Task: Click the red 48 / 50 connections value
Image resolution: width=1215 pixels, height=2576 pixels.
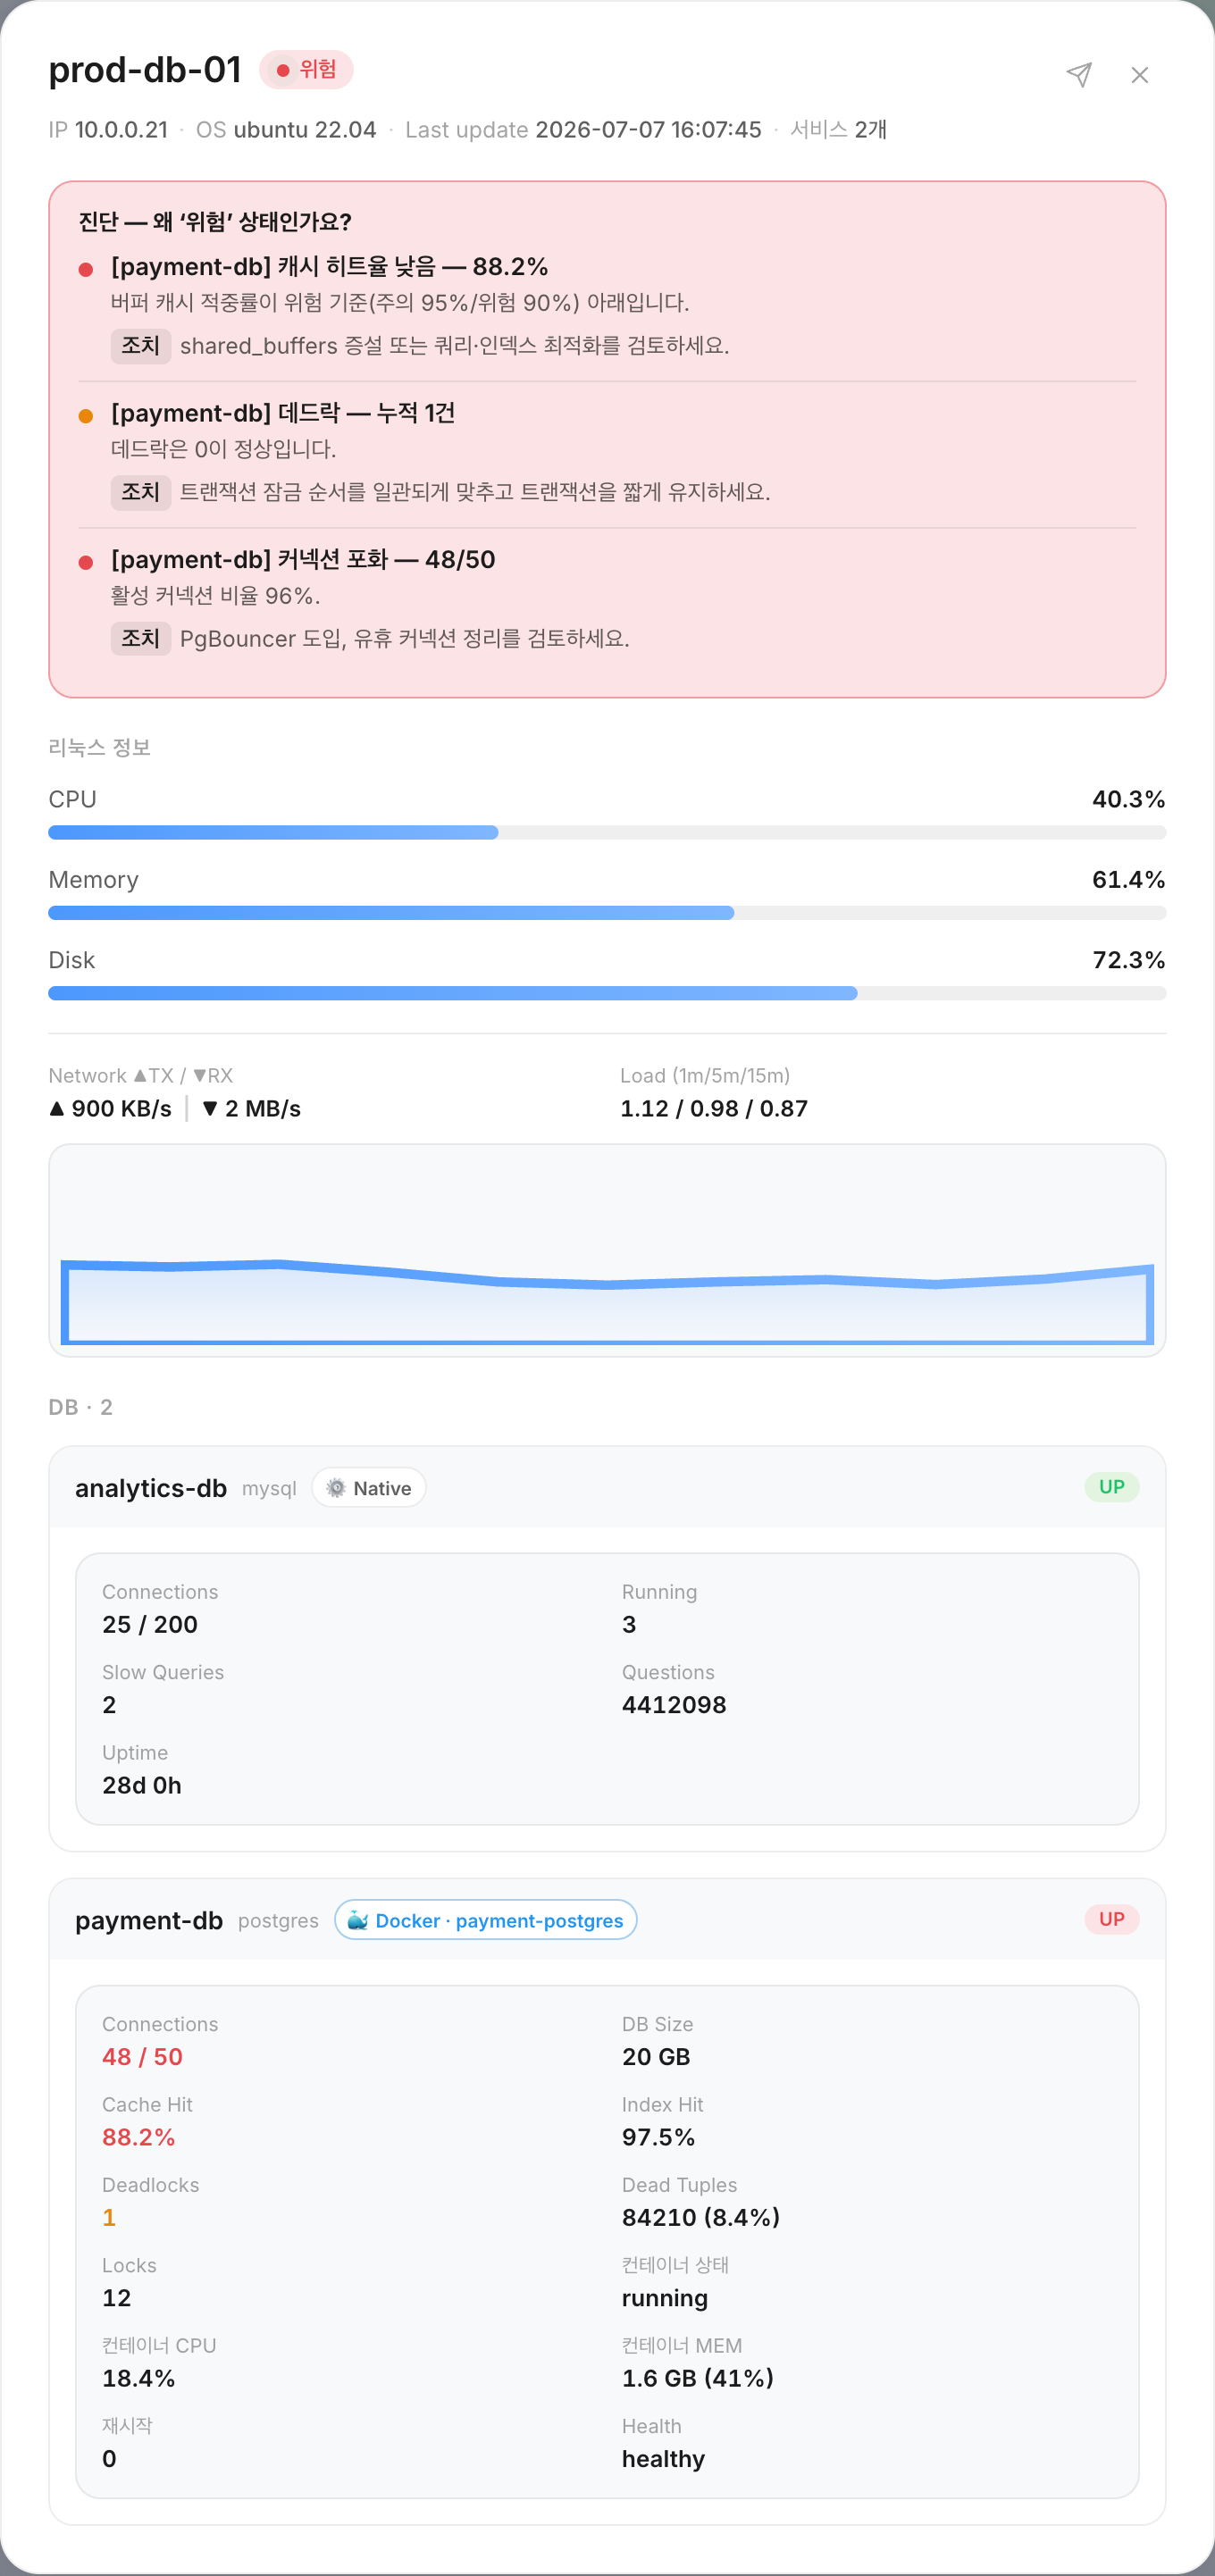Action: [x=142, y=2057]
